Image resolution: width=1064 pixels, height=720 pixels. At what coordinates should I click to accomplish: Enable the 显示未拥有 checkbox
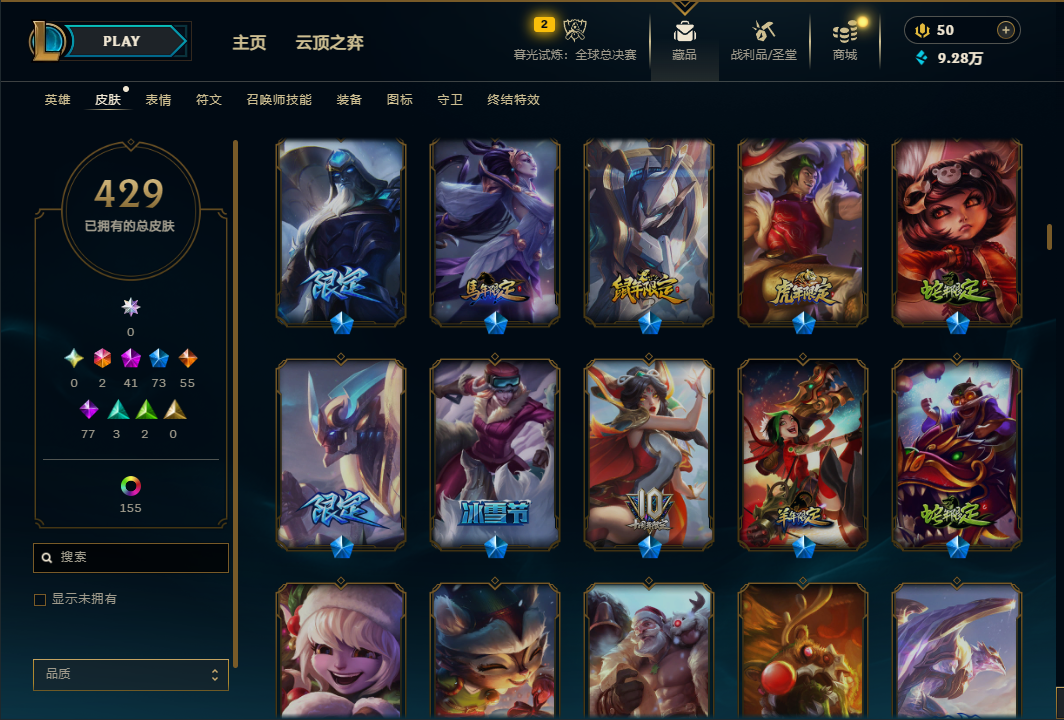point(40,599)
